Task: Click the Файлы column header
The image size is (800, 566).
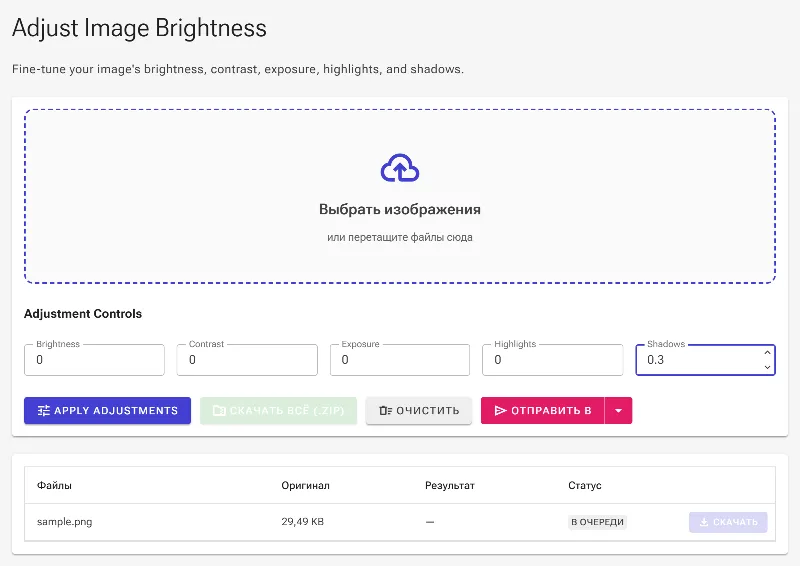Action: 54,485
